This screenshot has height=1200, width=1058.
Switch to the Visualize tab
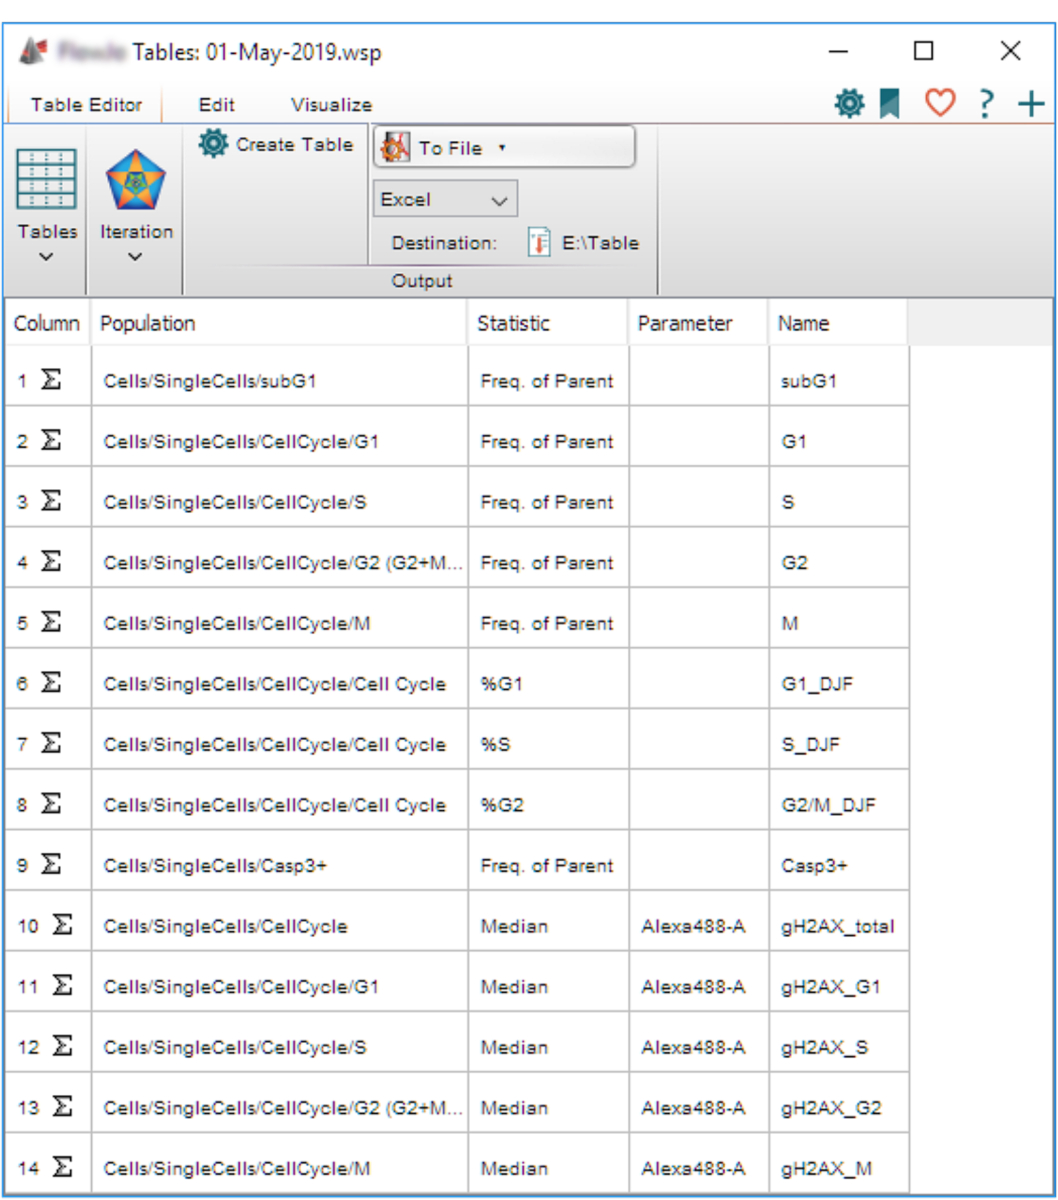click(x=331, y=105)
